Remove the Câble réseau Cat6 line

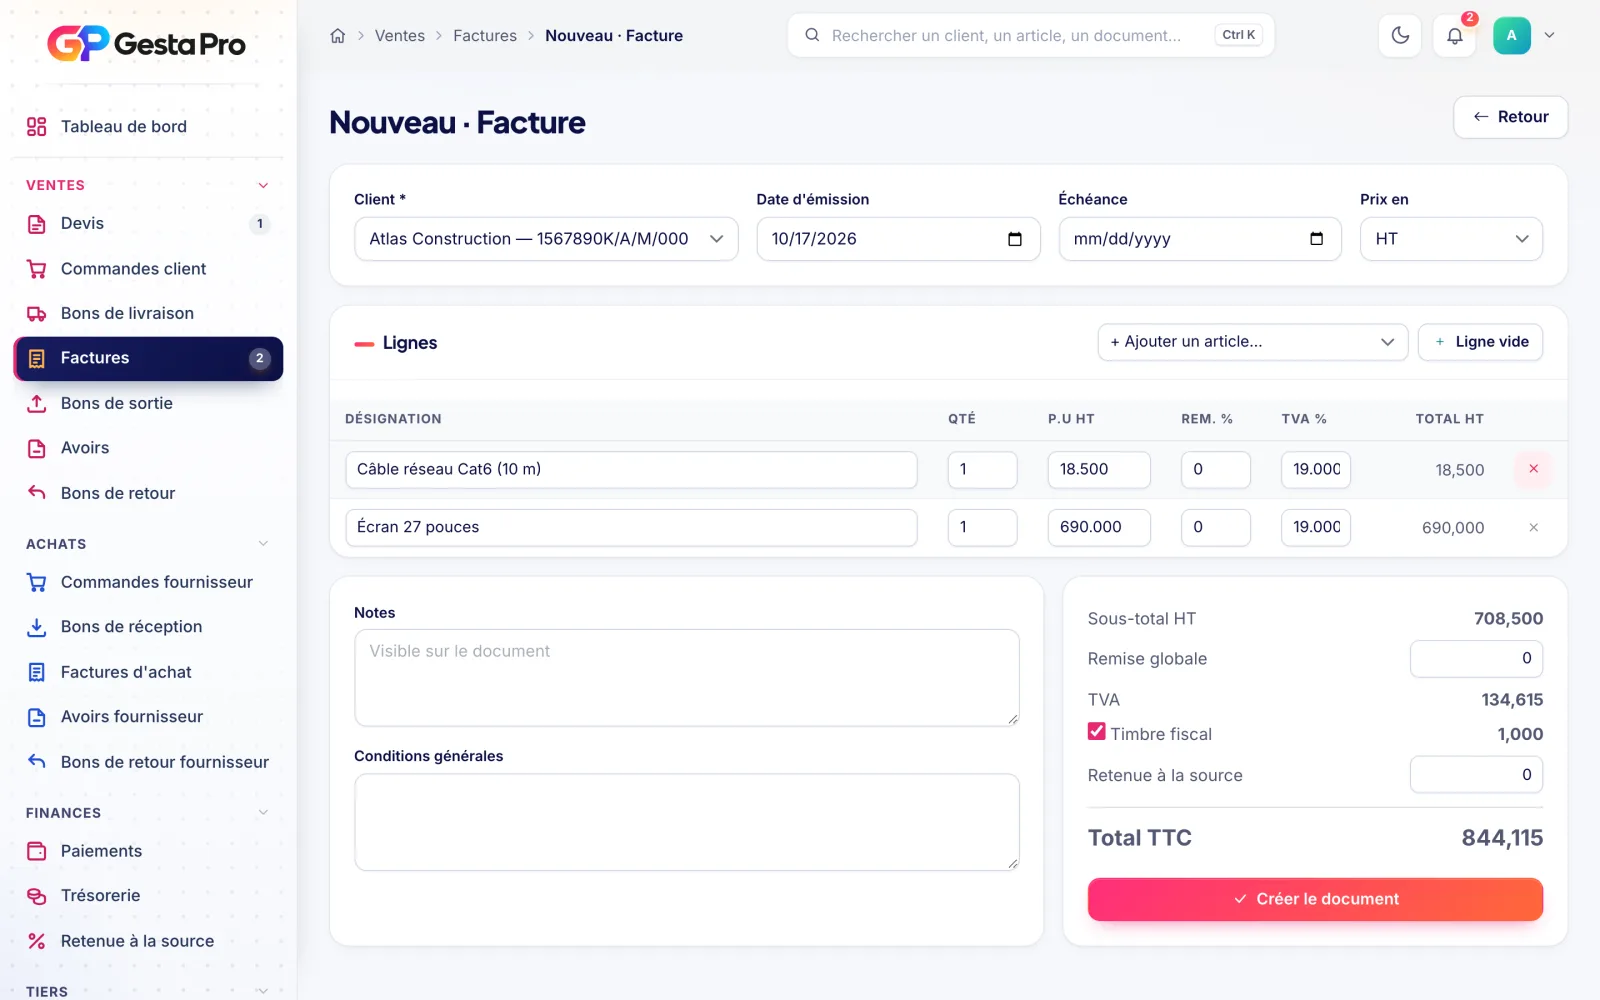pyautogui.click(x=1533, y=469)
